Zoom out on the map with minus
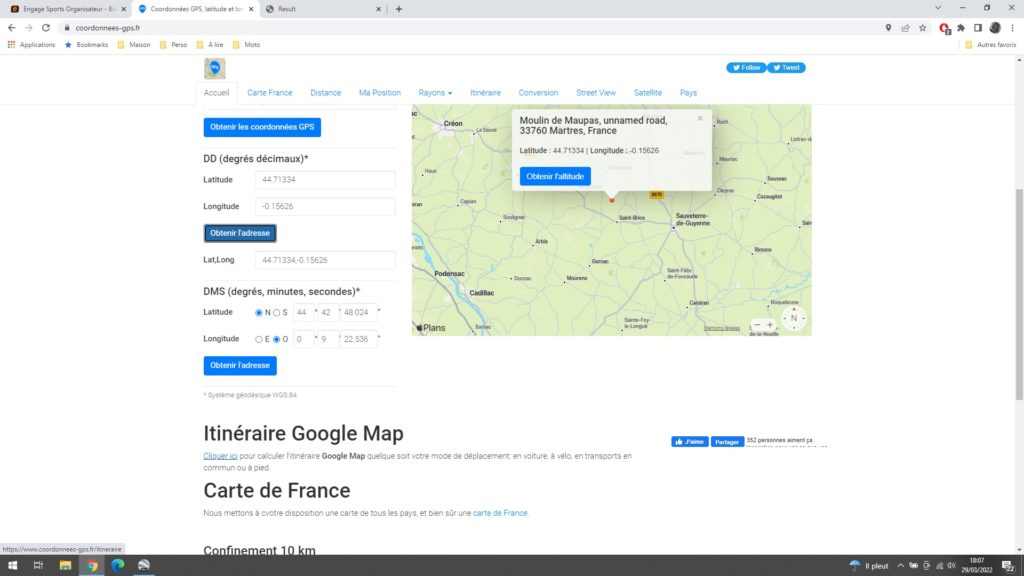Viewport: 1024px width, 576px height. click(756, 325)
